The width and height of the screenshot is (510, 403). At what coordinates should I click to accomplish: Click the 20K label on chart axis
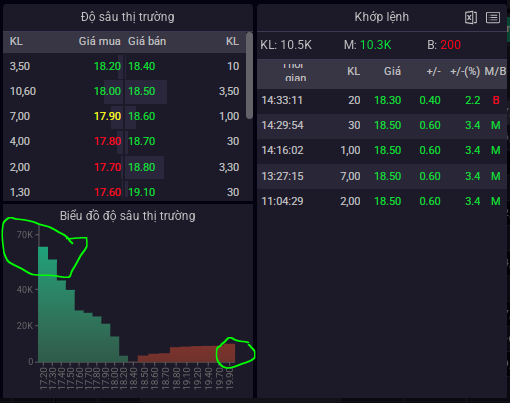(25, 326)
